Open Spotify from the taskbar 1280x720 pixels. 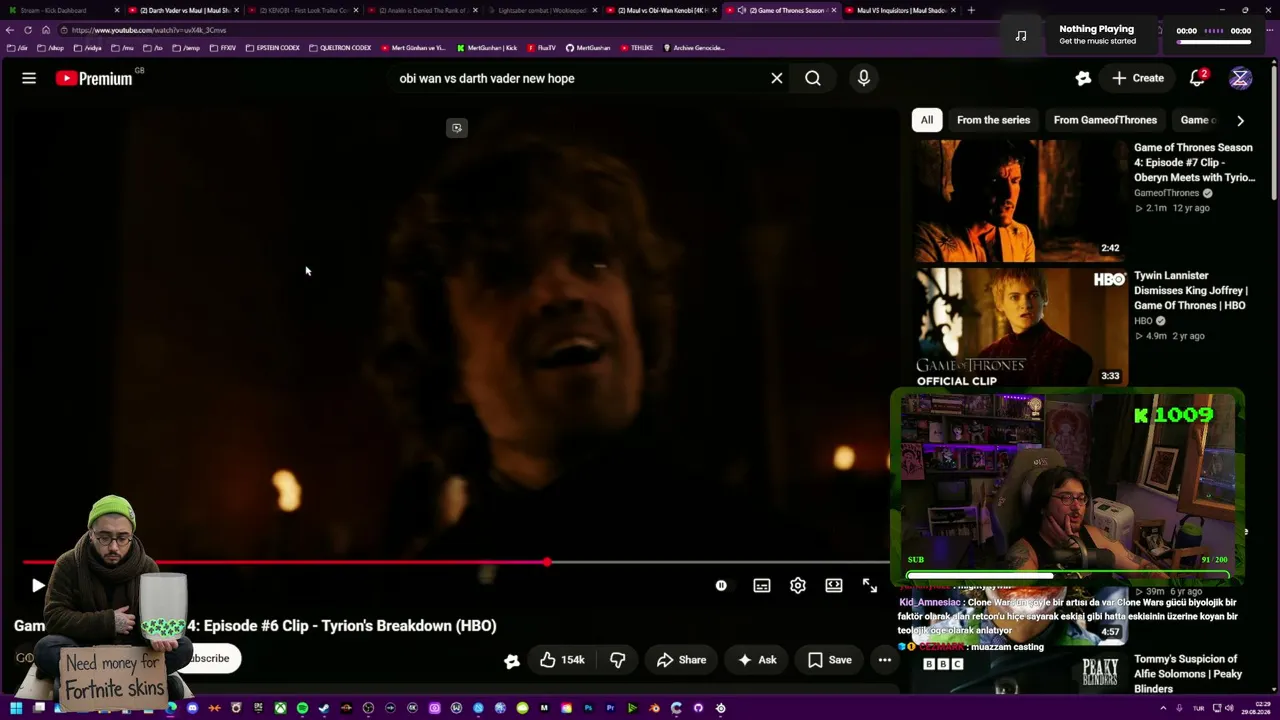click(x=302, y=708)
